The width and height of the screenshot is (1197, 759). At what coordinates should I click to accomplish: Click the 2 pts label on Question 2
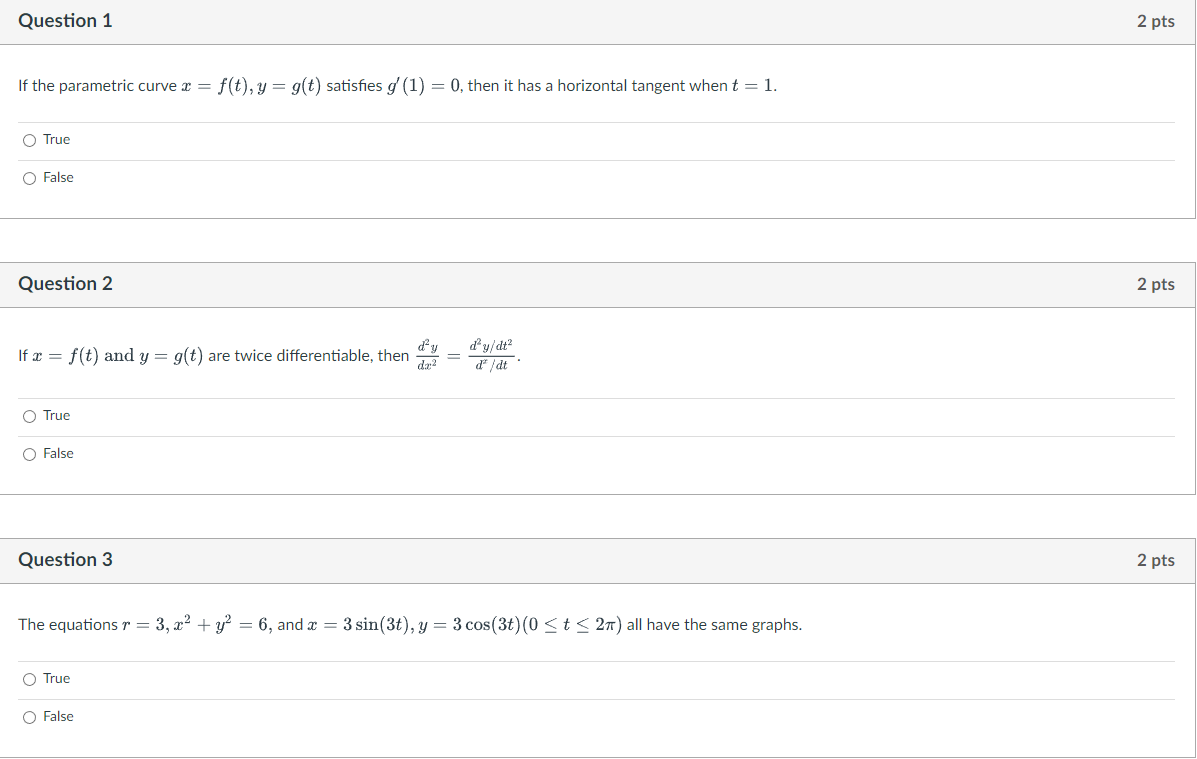click(1156, 283)
